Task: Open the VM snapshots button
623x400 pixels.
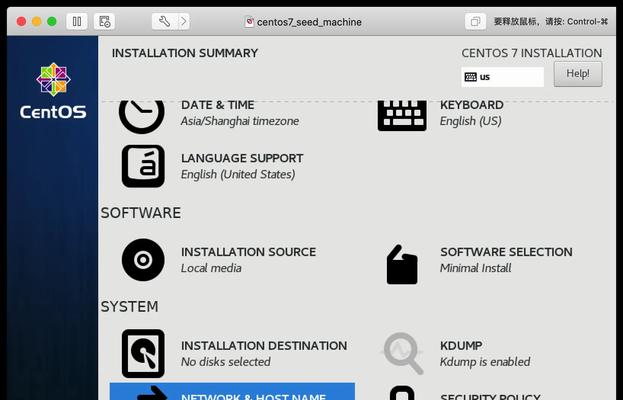Action: (104, 21)
